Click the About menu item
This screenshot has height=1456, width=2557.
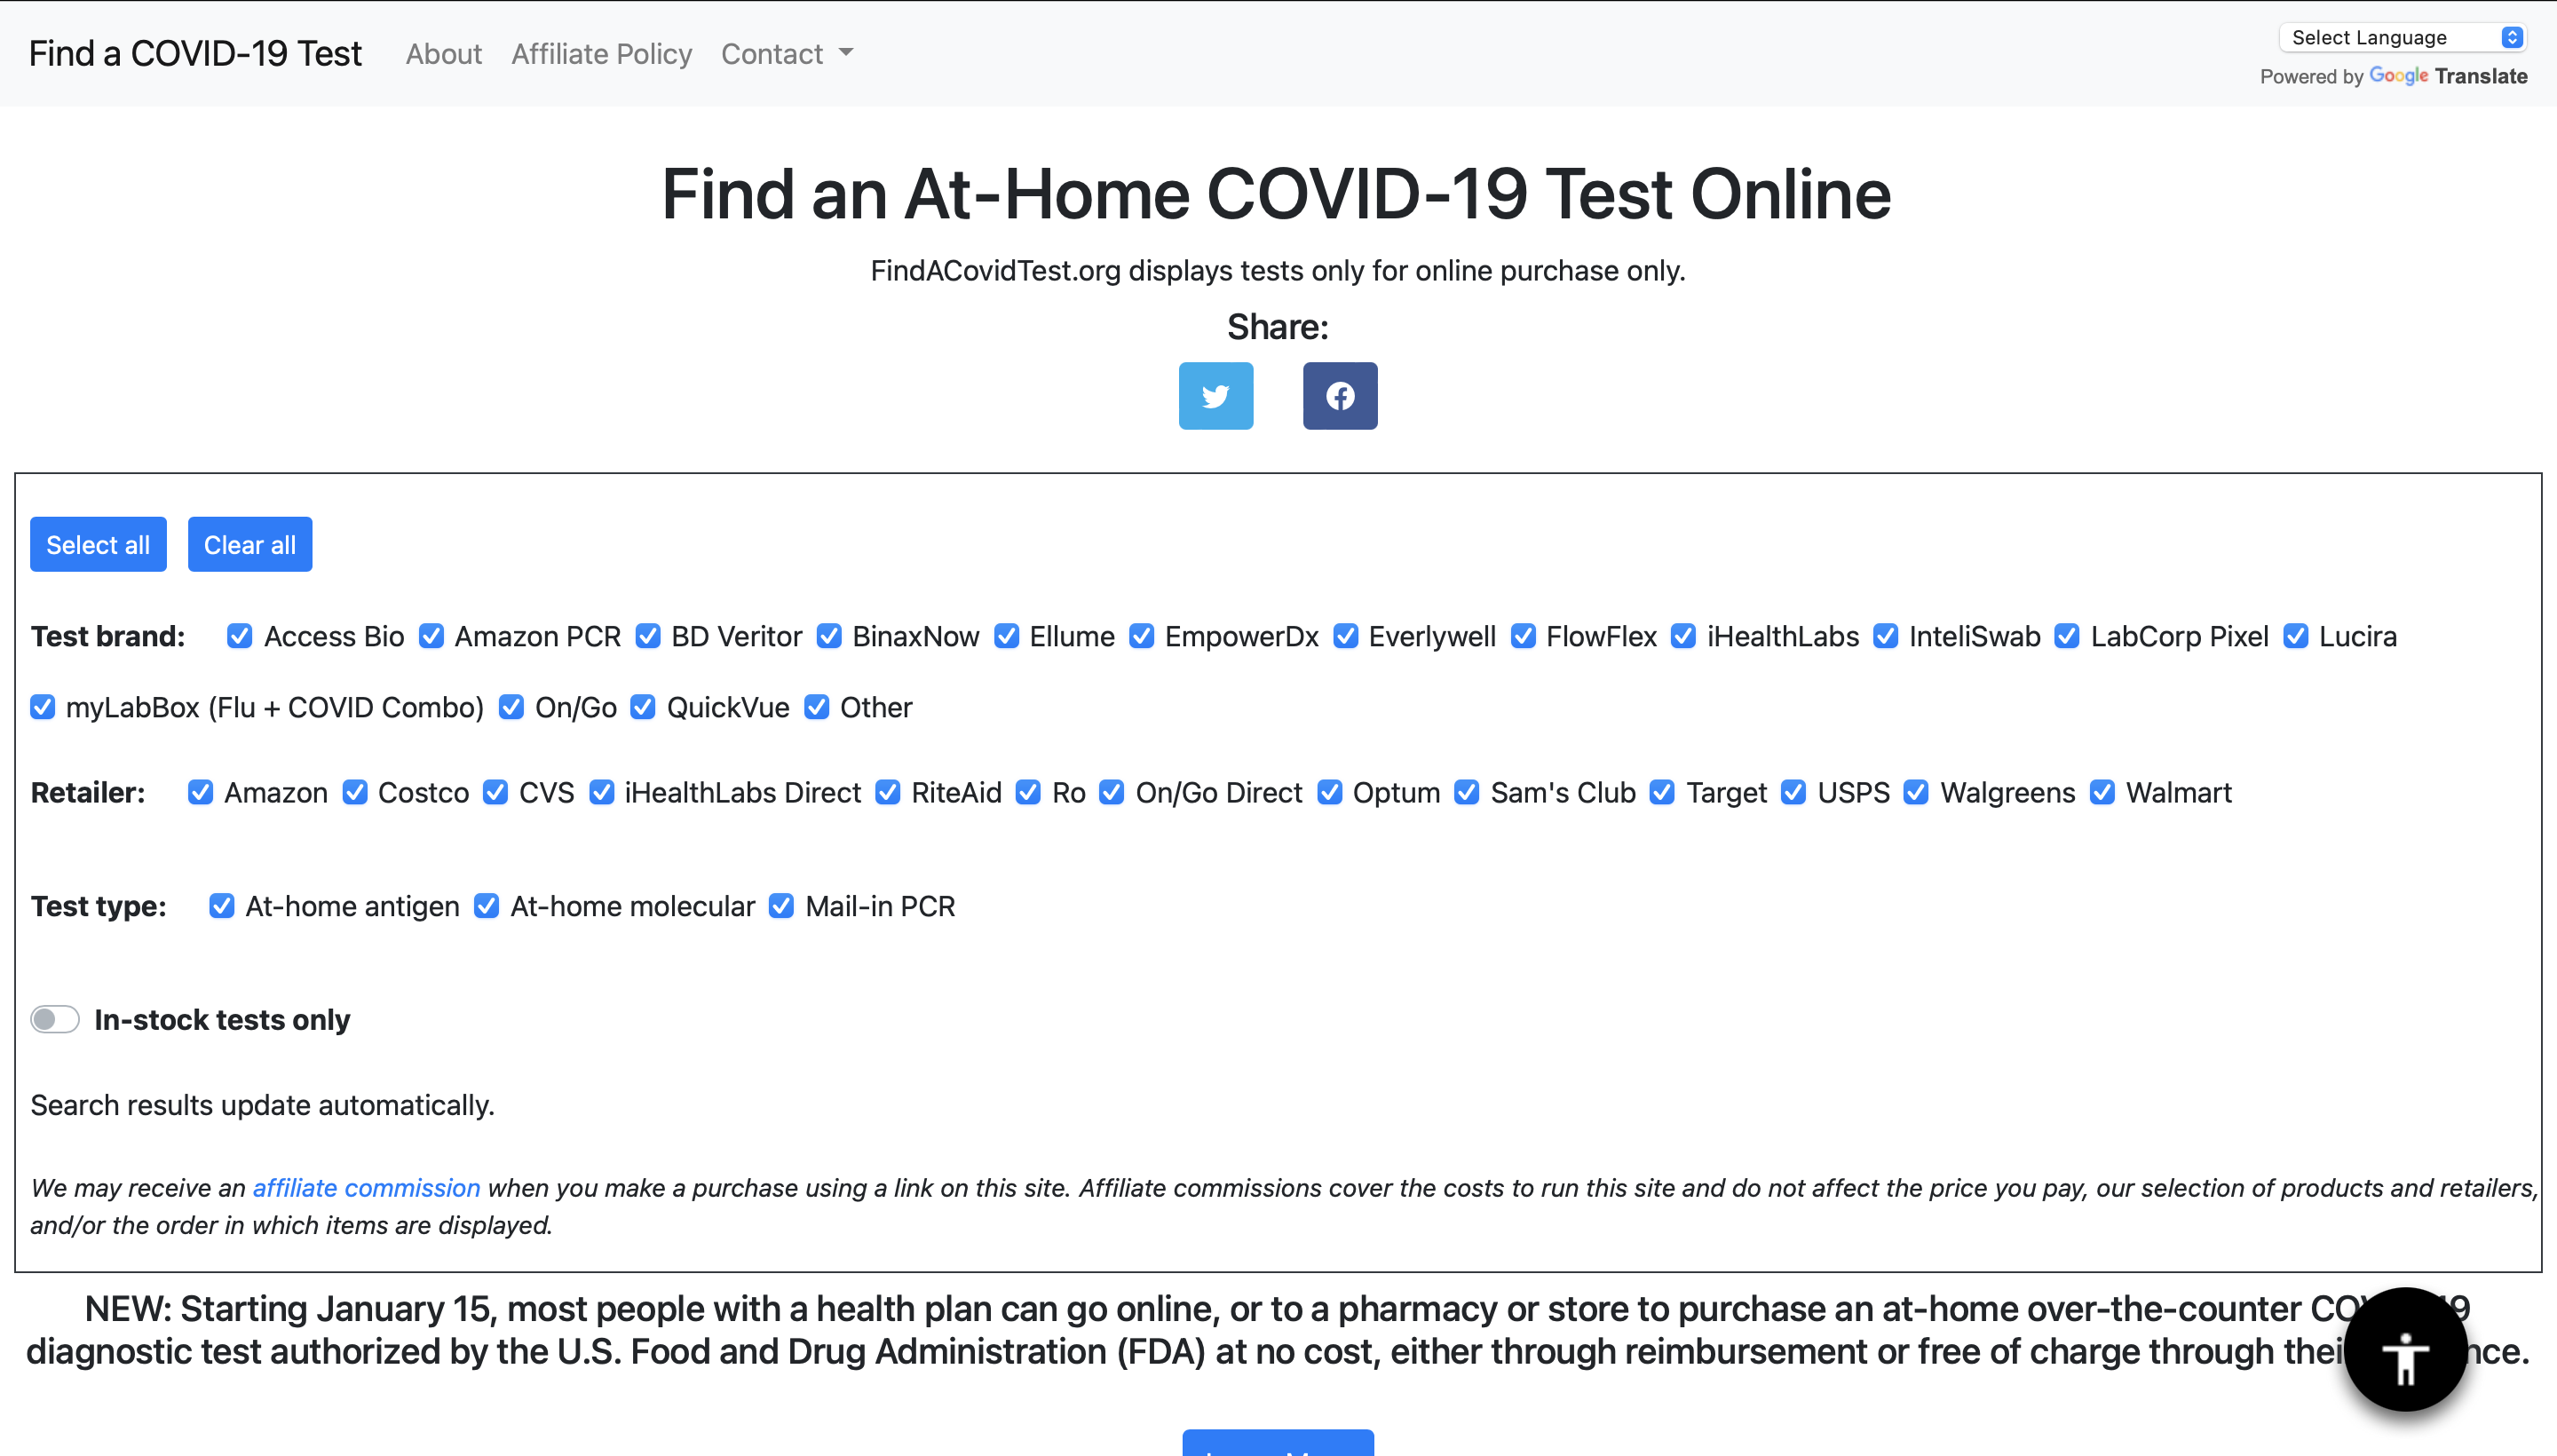point(444,52)
